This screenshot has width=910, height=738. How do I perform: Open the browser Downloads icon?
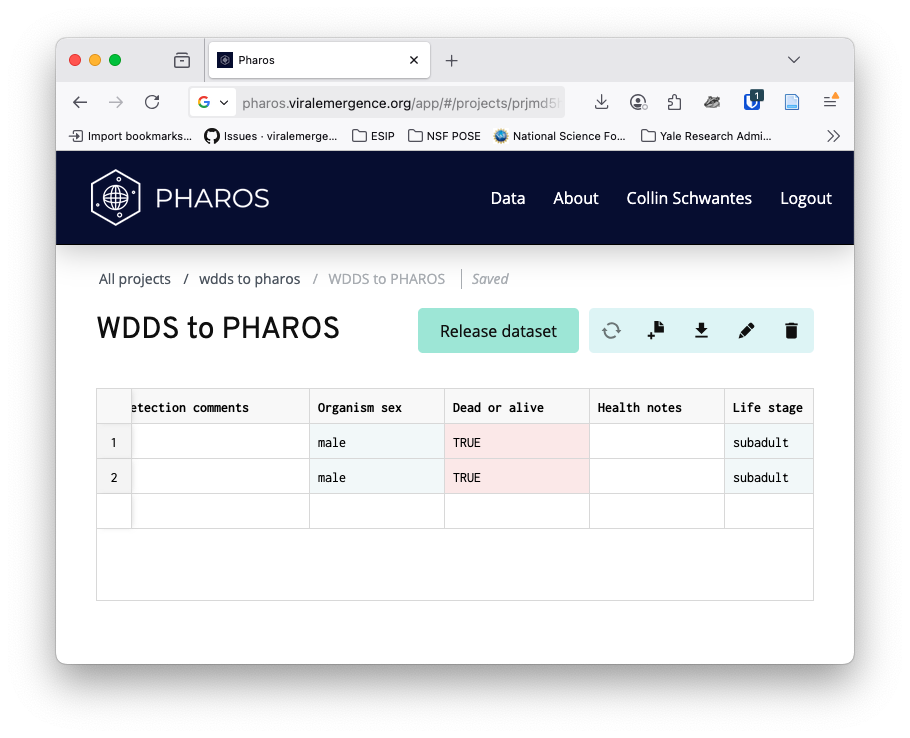click(601, 102)
